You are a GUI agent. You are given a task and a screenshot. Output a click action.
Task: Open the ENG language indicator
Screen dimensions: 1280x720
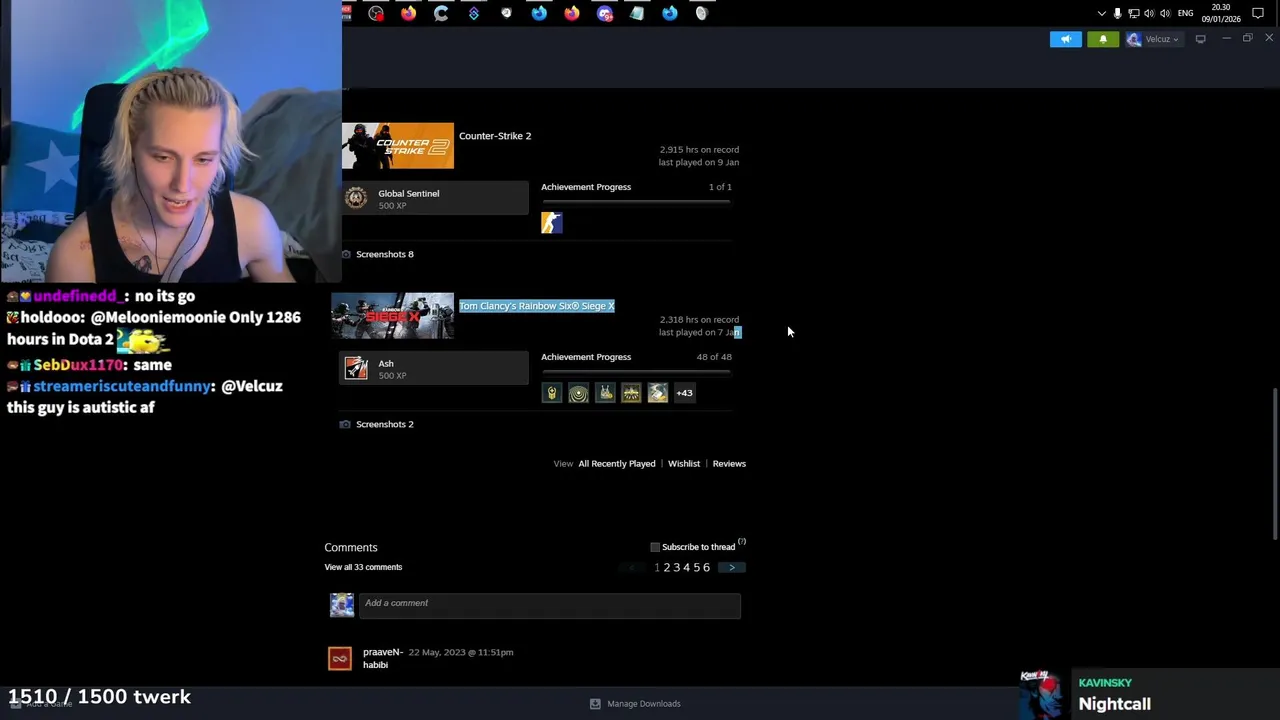(x=1186, y=13)
